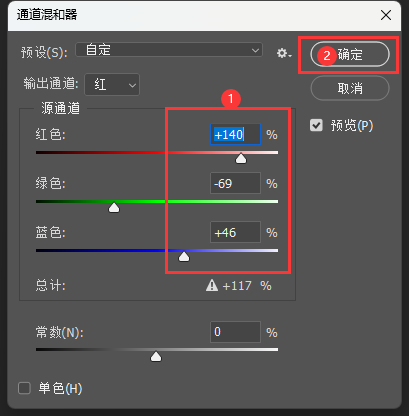Click the 通道混和器 dialog title bar
Image resolution: width=409 pixels, height=416 pixels.
[204, 15]
